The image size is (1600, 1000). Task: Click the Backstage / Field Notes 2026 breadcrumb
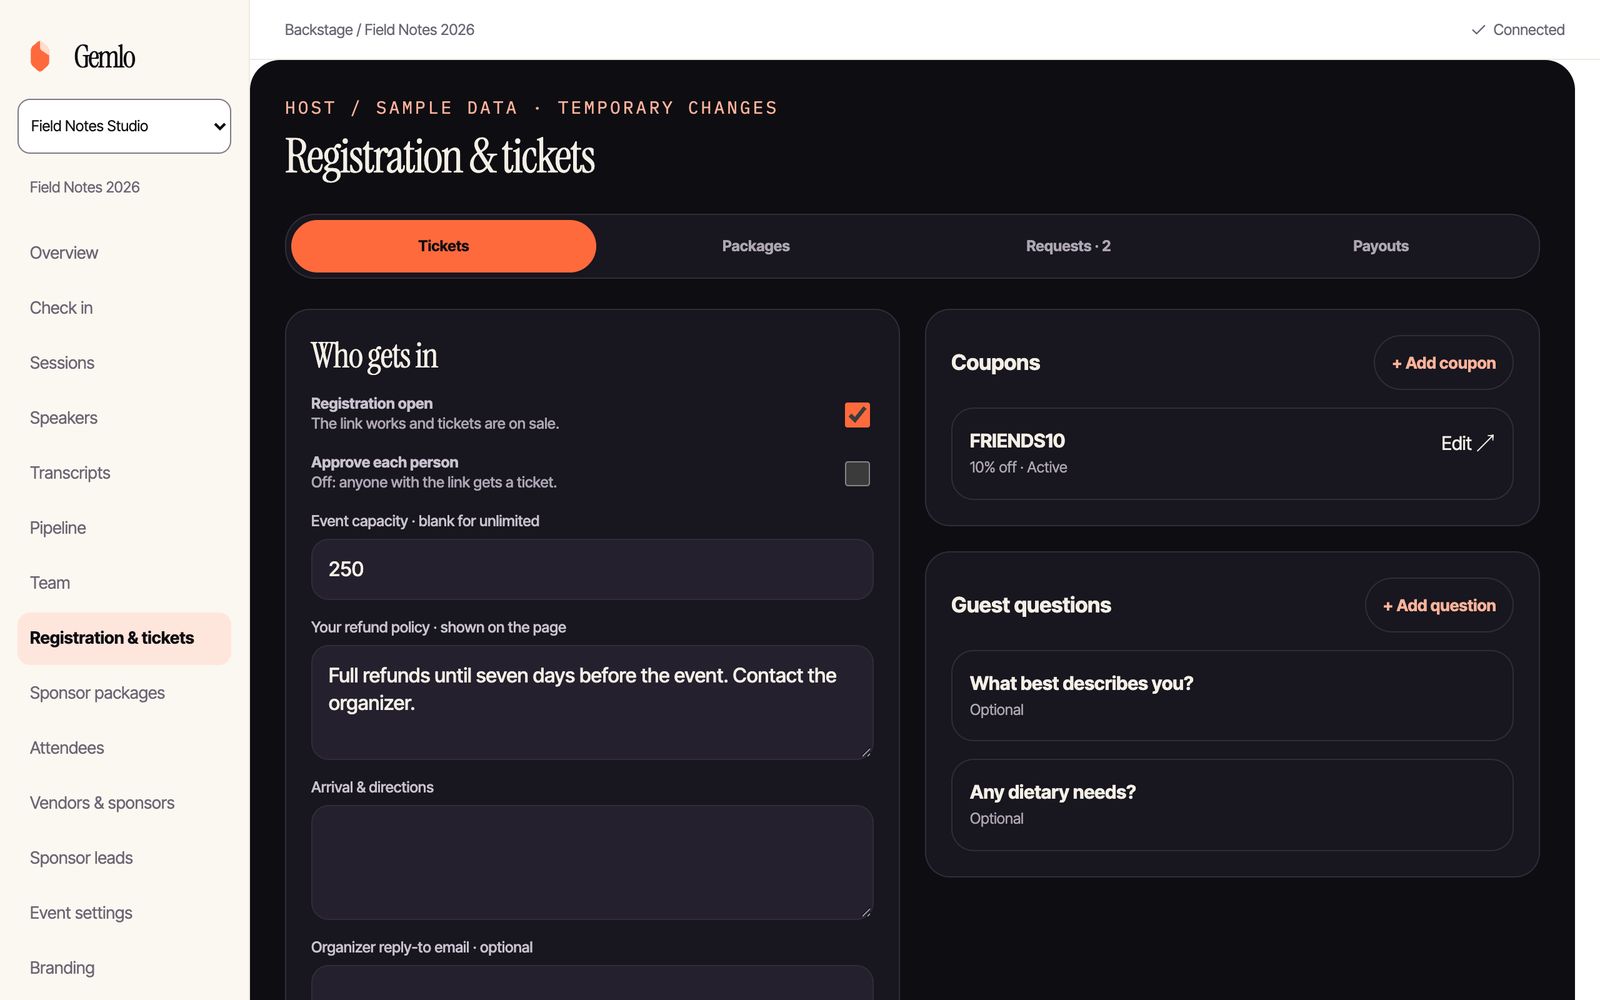[380, 30]
